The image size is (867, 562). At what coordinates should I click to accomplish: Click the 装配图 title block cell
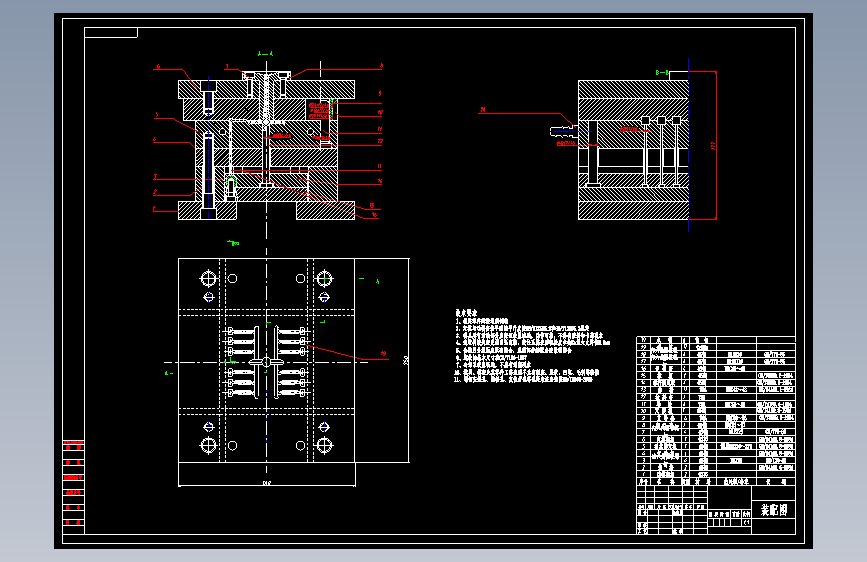773,509
